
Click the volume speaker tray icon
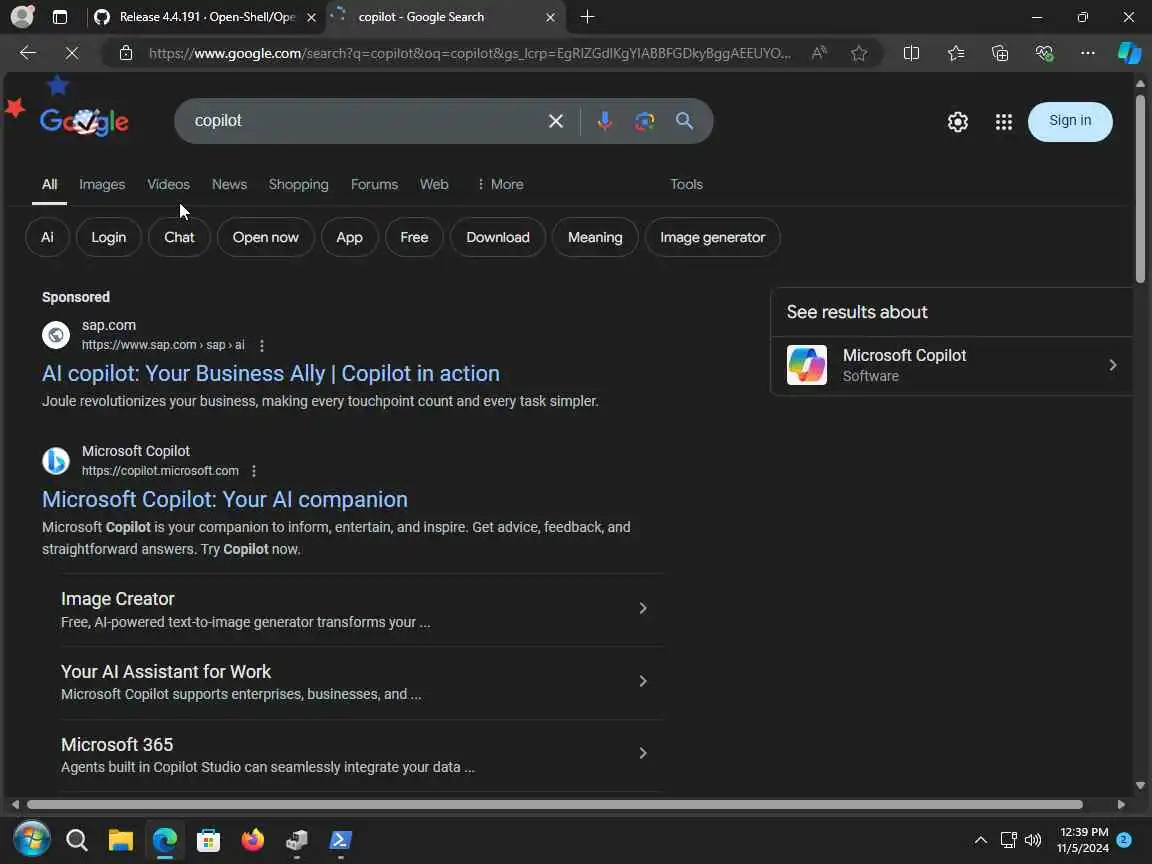coord(1033,840)
